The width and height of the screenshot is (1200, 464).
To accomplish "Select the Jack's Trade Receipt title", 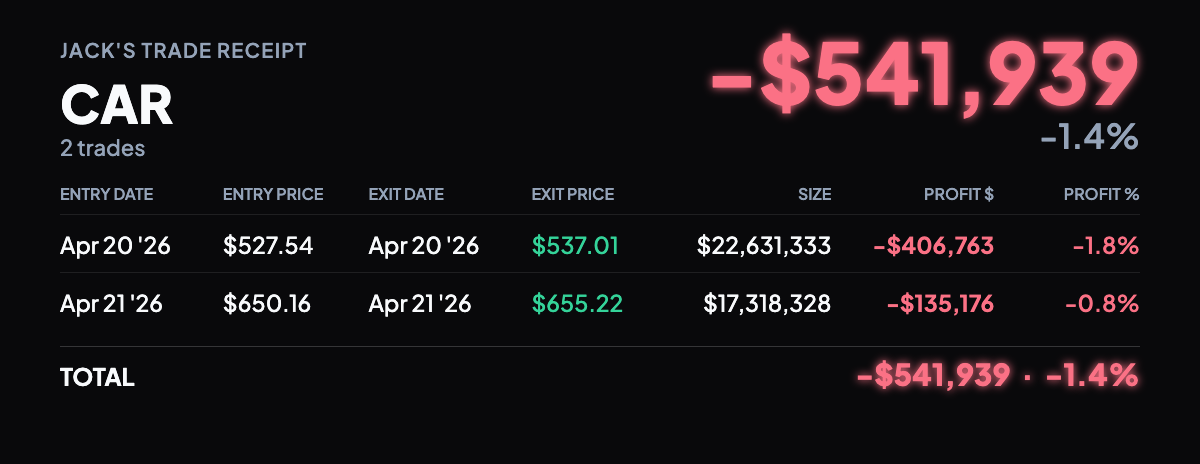I will point(183,50).
